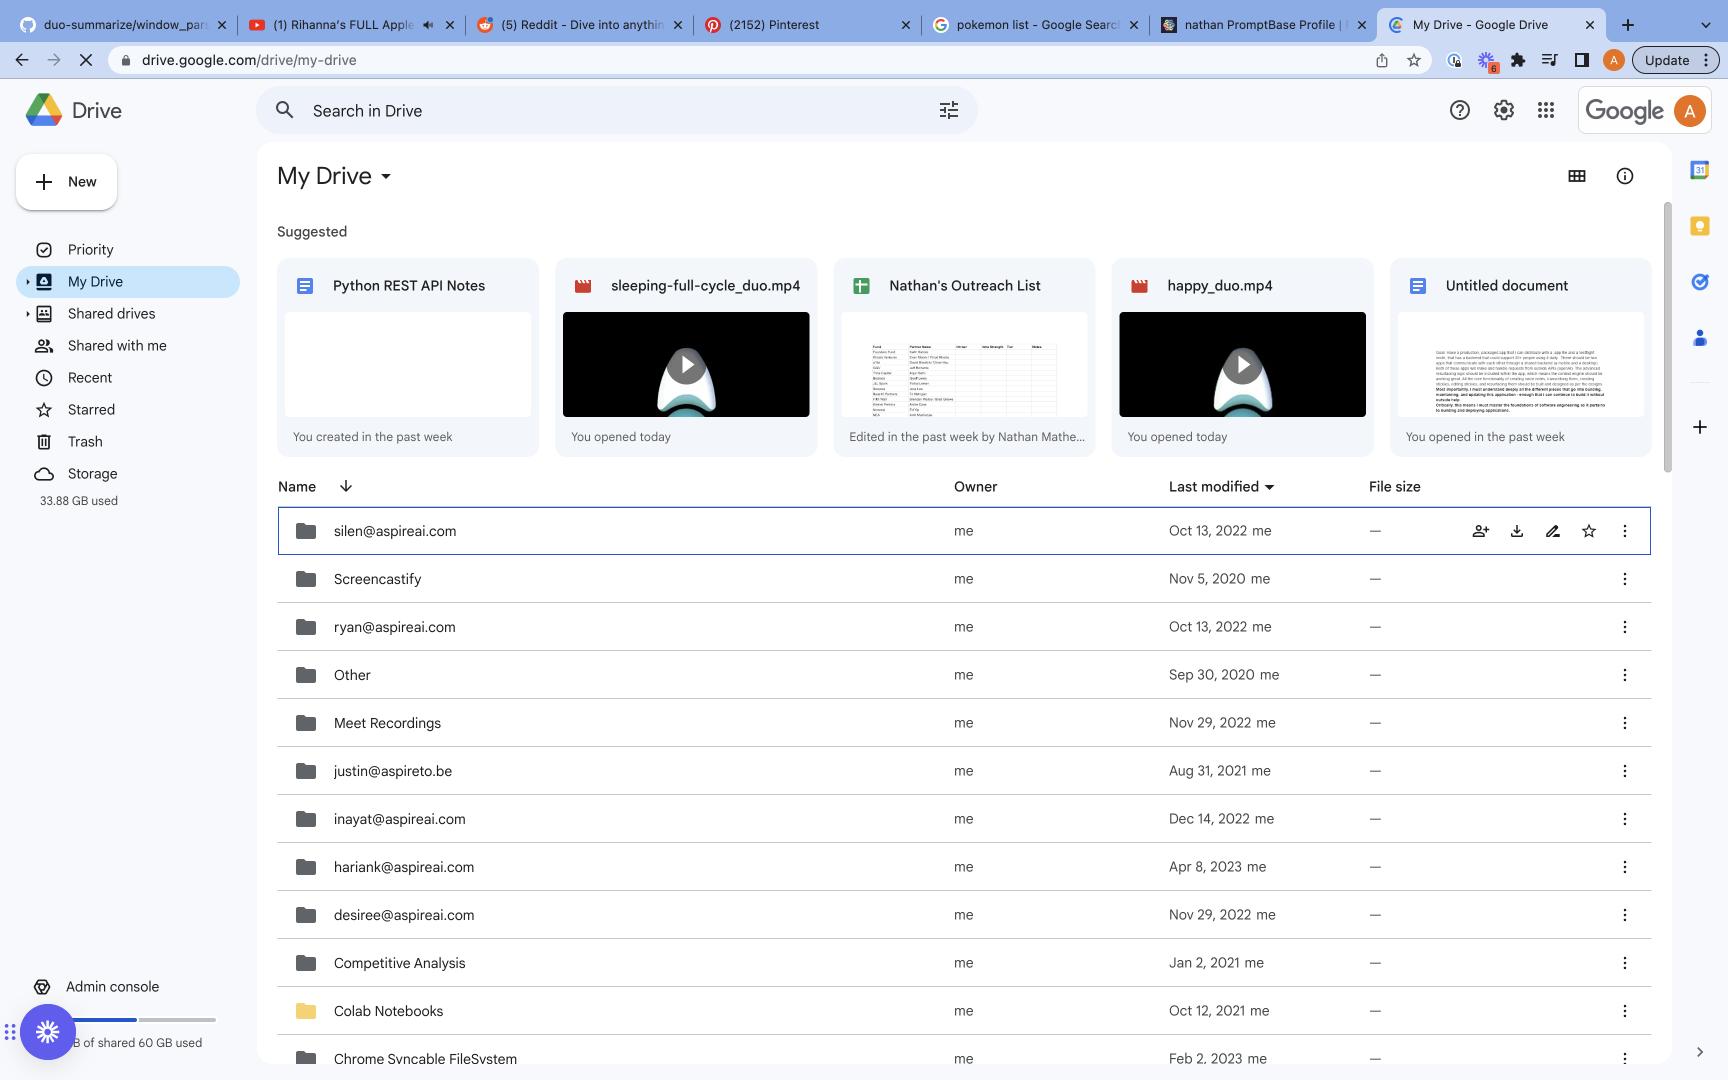1728x1080 pixels.
Task: Open the details info panel
Action: [1624, 175]
